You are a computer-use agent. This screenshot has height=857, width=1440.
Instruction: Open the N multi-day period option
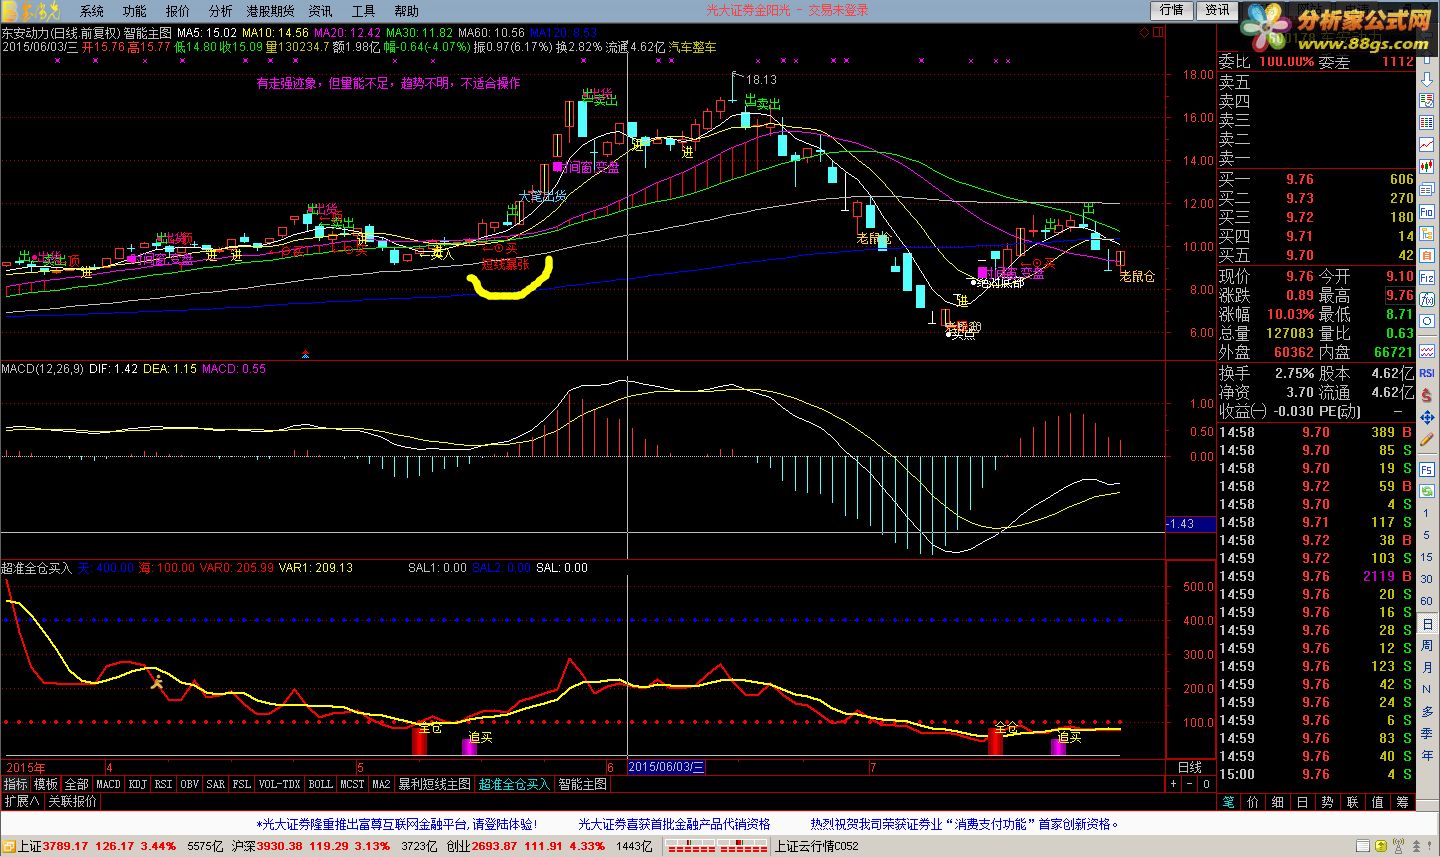tap(1427, 689)
